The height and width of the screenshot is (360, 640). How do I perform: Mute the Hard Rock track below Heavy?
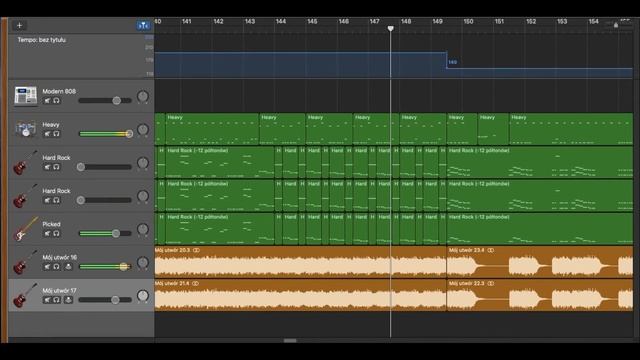[x=47, y=167]
